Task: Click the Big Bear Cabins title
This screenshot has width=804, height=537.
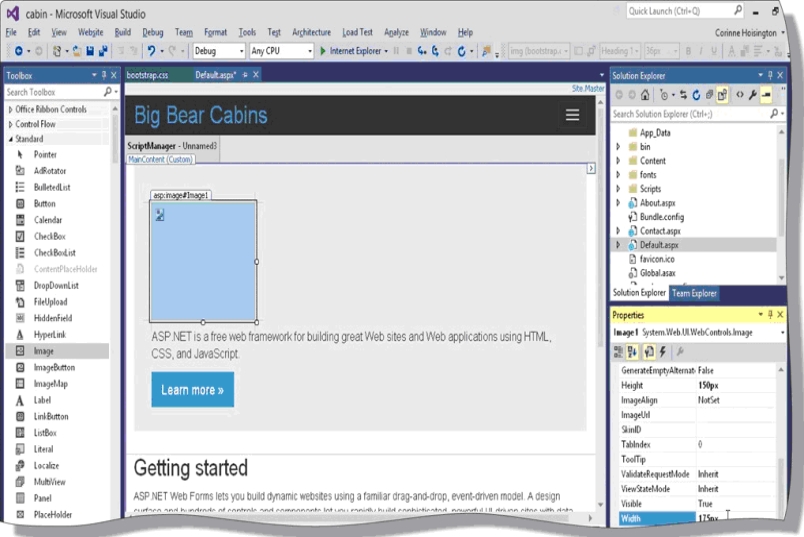Action: pyautogui.click(x=200, y=115)
